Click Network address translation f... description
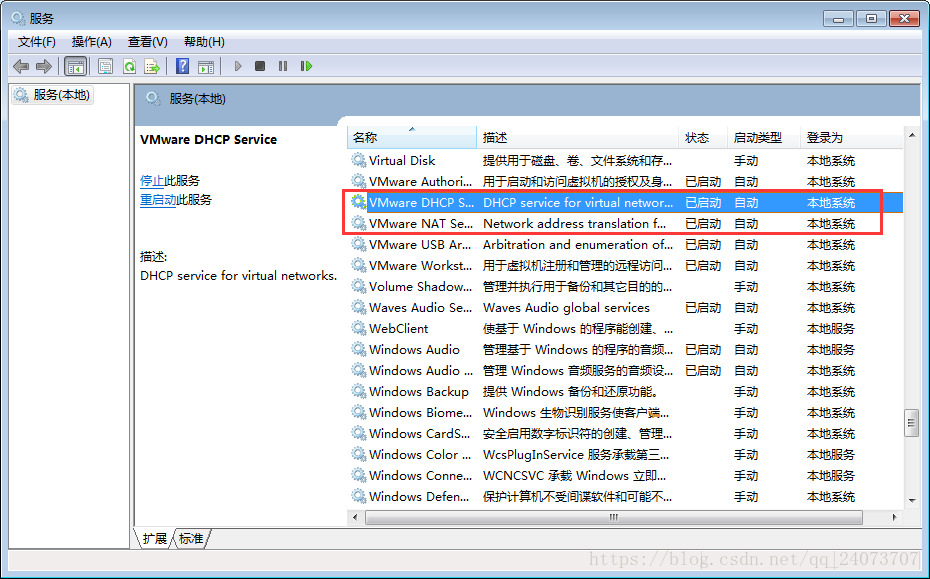Image resolution: width=930 pixels, height=579 pixels. click(575, 224)
